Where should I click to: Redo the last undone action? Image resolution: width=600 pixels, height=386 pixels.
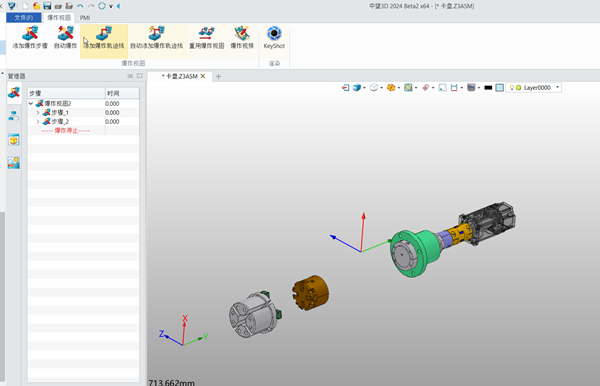(x=91, y=6)
